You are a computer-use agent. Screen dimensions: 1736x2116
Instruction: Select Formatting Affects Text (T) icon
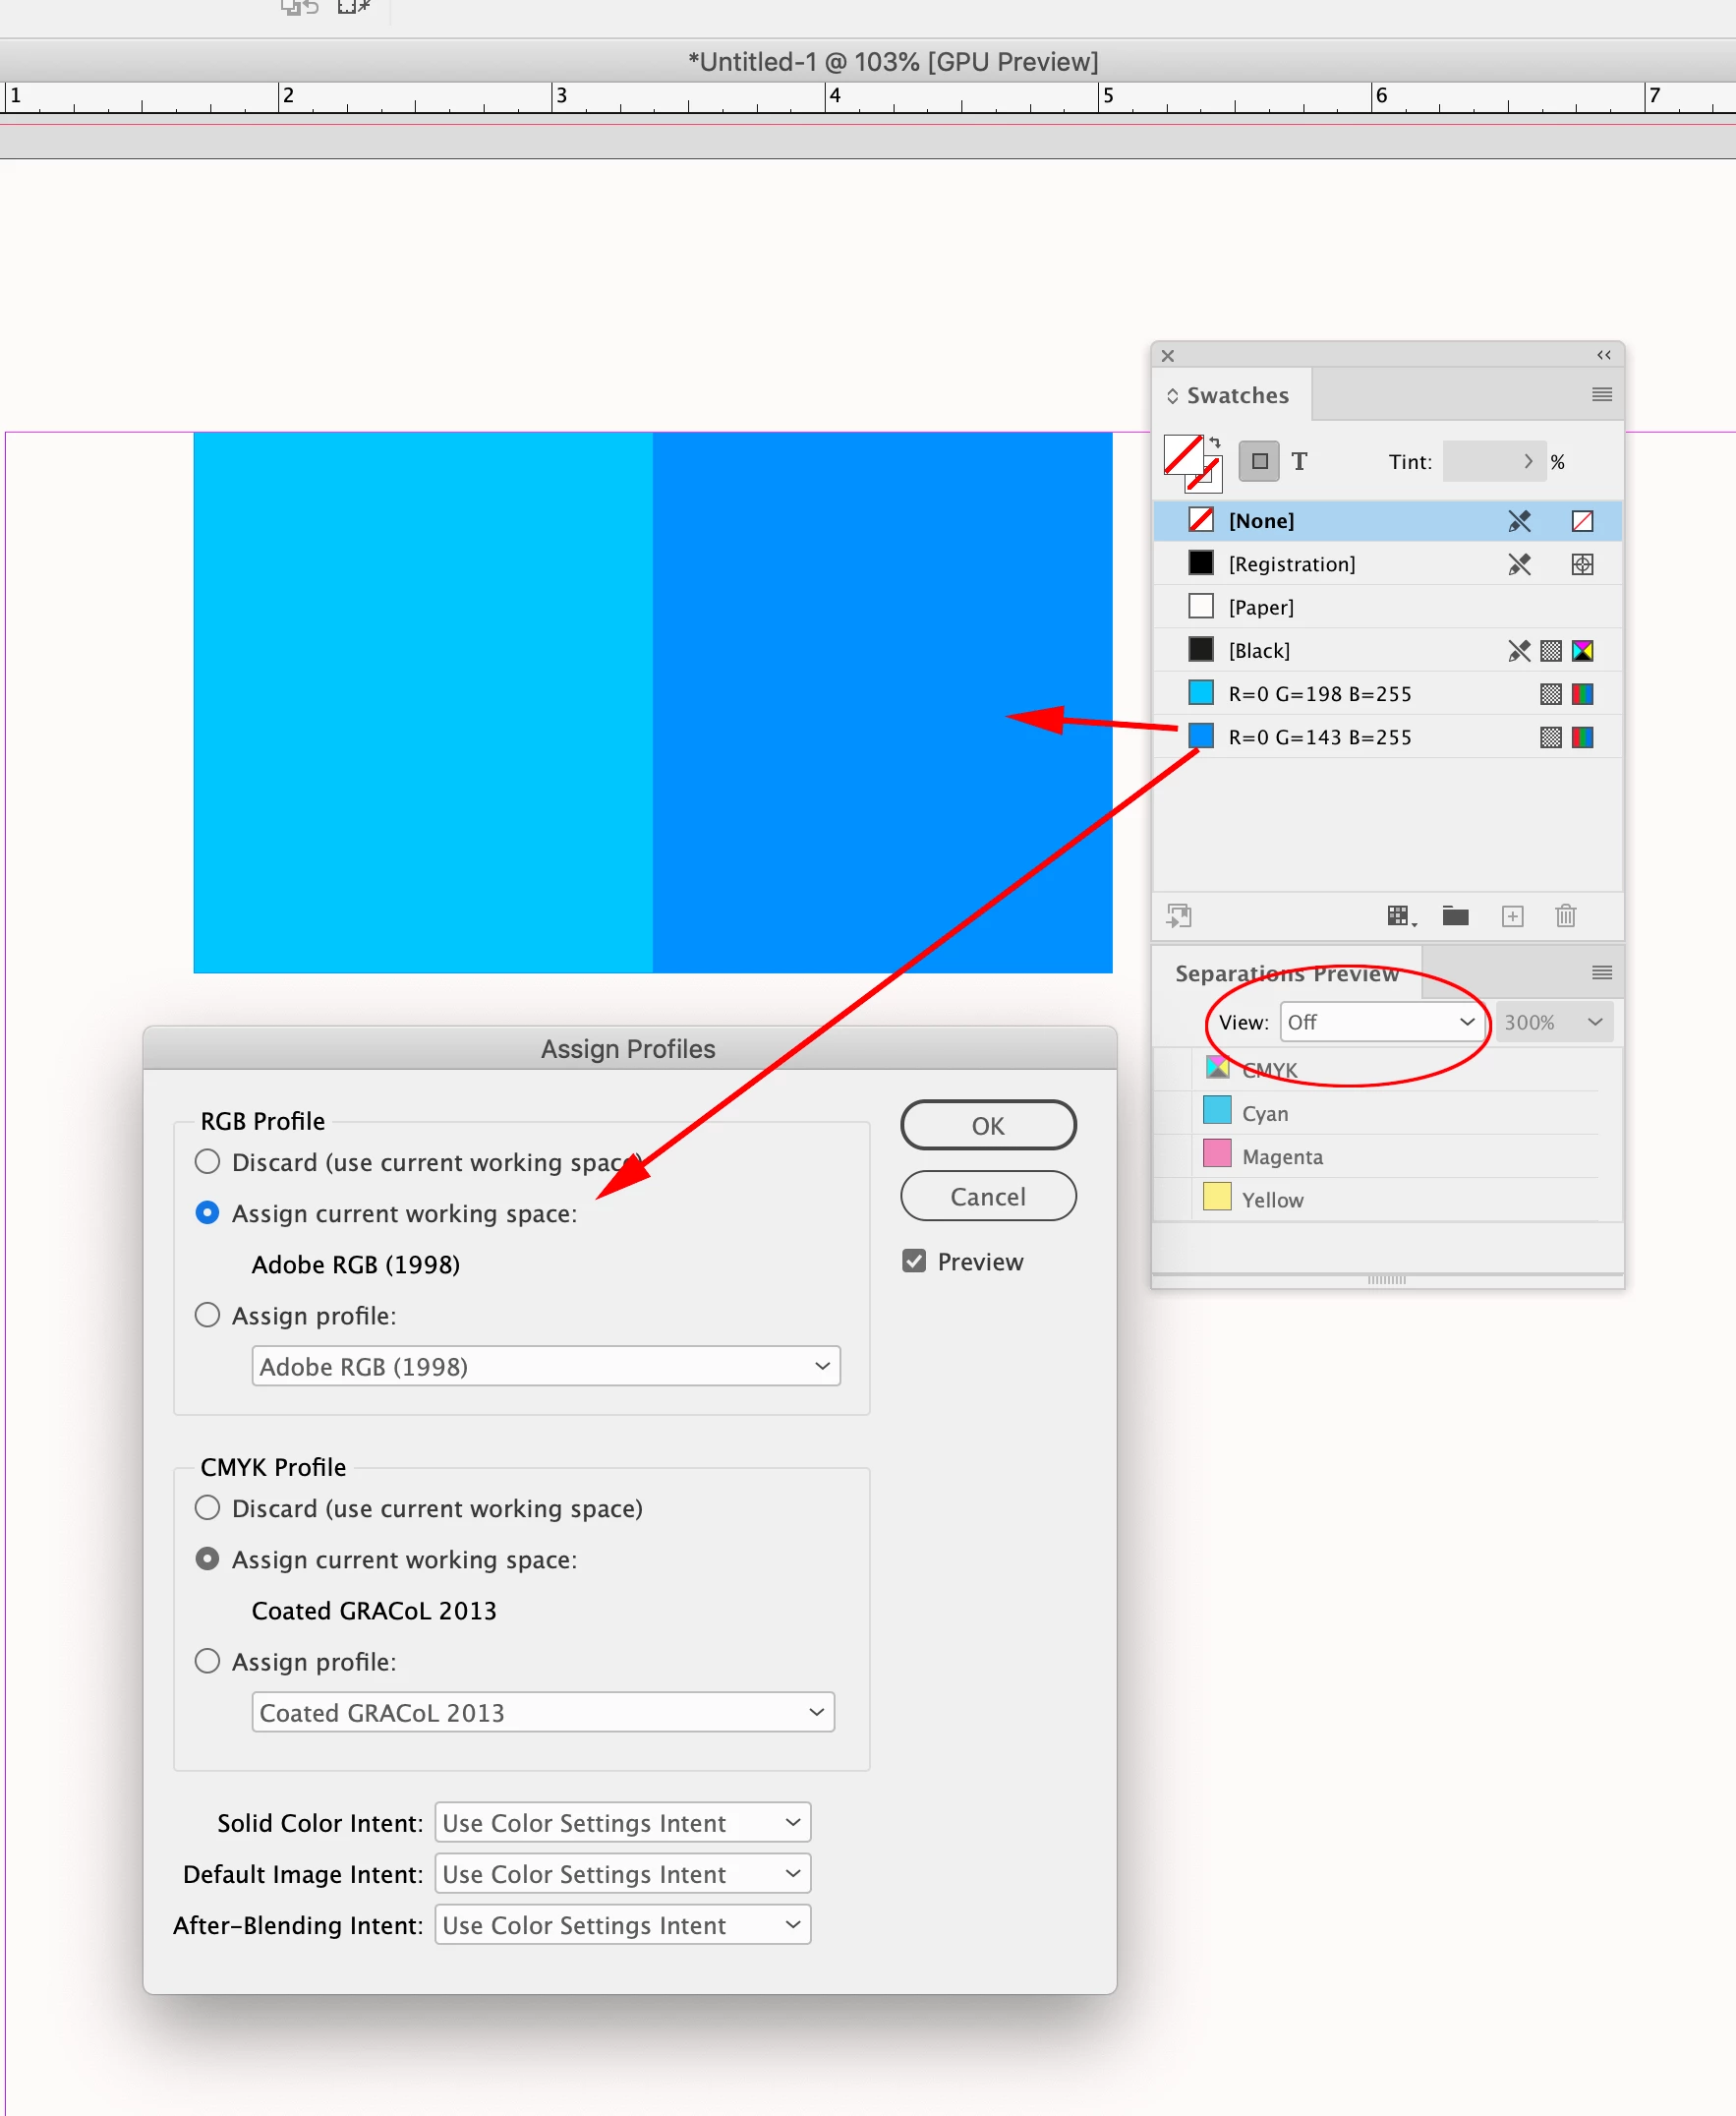pyautogui.click(x=1299, y=461)
